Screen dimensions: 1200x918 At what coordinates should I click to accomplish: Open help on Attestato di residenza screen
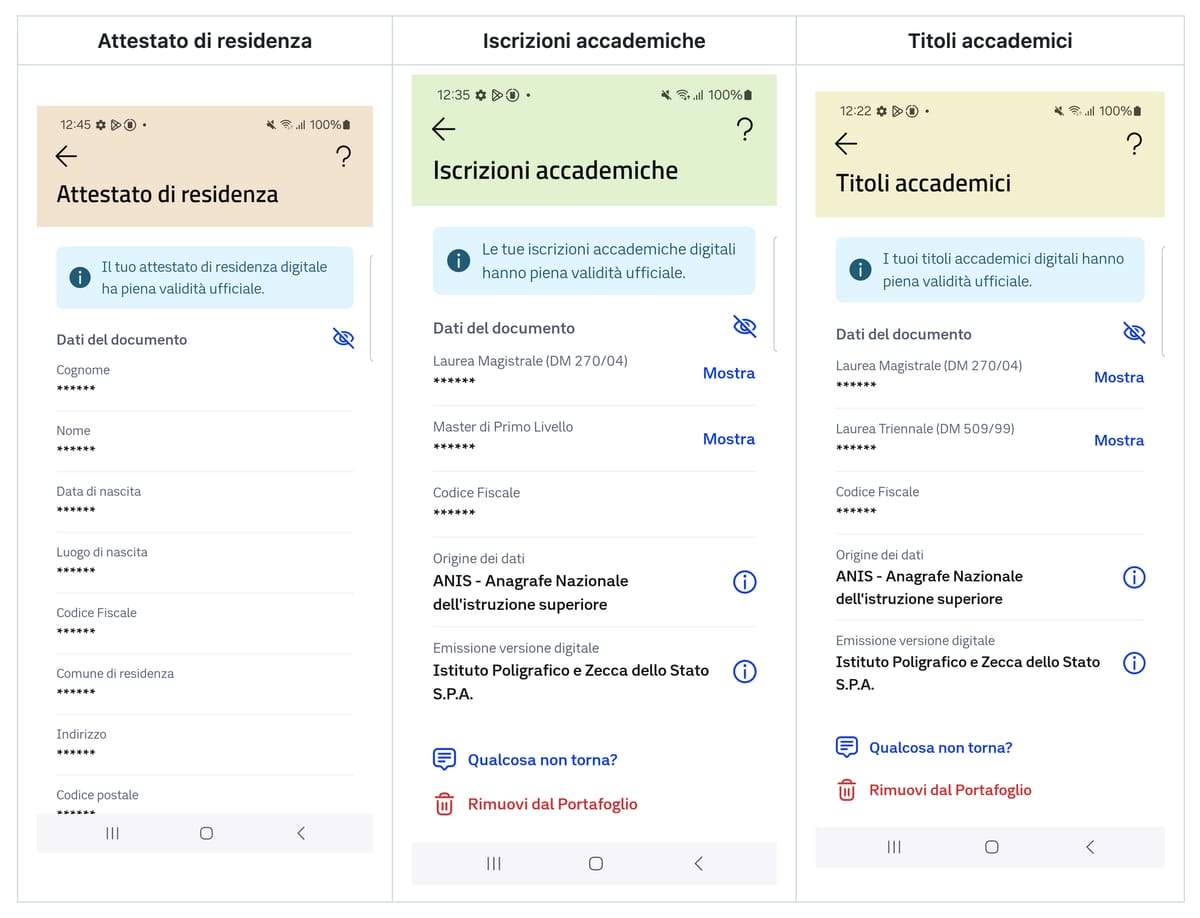pyautogui.click(x=343, y=156)
